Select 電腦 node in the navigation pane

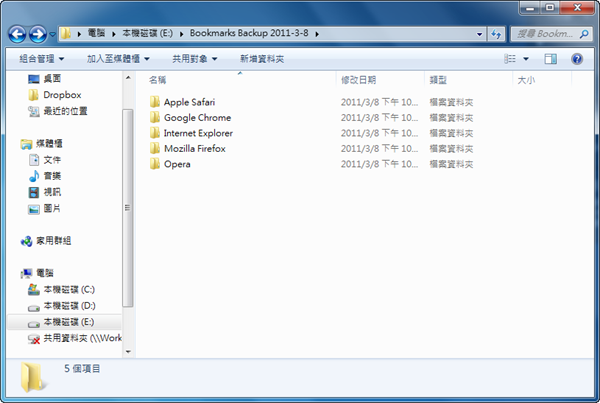click(x=44, y=273)
